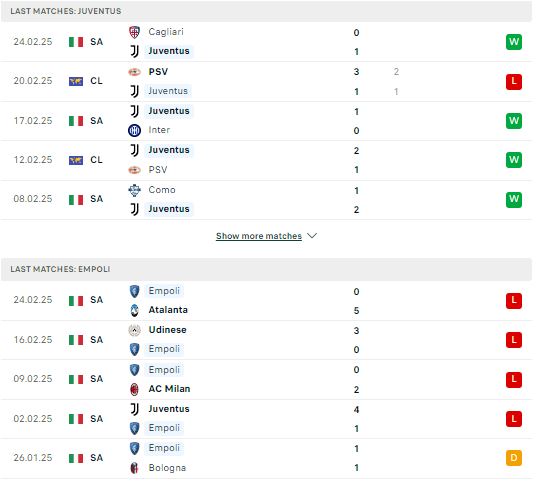Click the orange D badge for Bologna match
Image resolution: width=540 pixels, height=481 pixels.
[514, 459]
